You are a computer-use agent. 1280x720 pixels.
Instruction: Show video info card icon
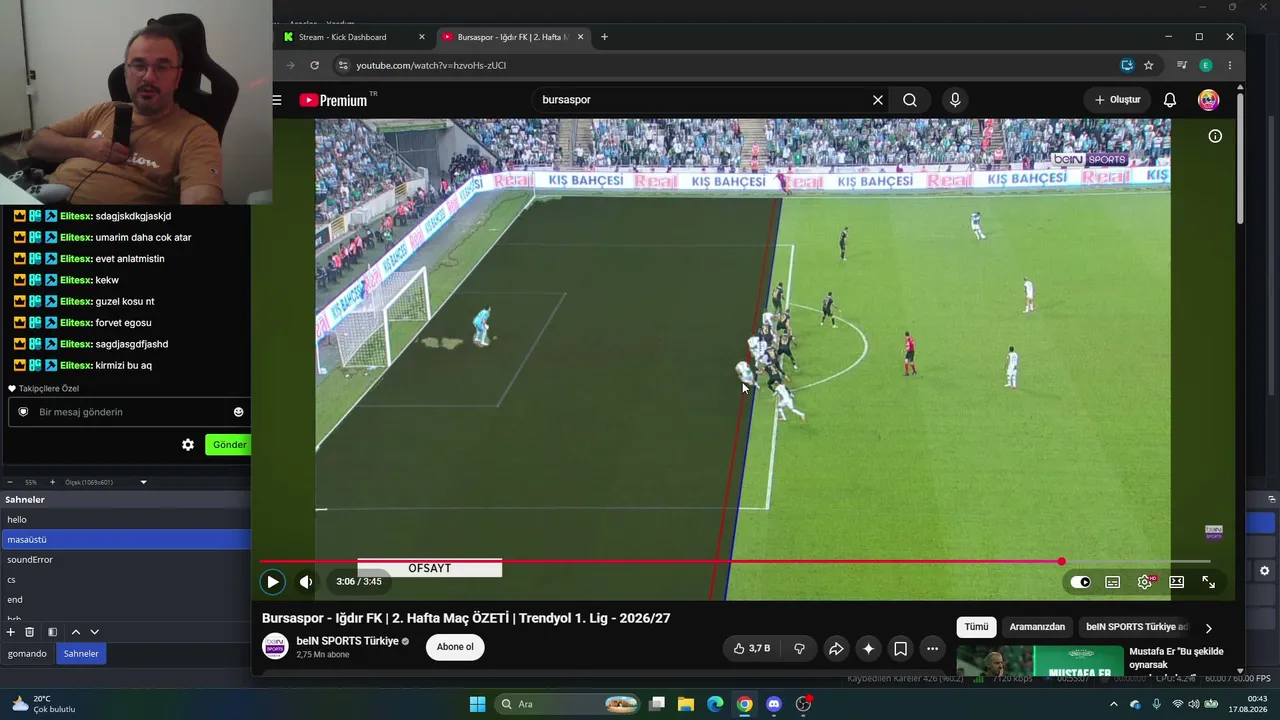click(x=1215, y=136)
